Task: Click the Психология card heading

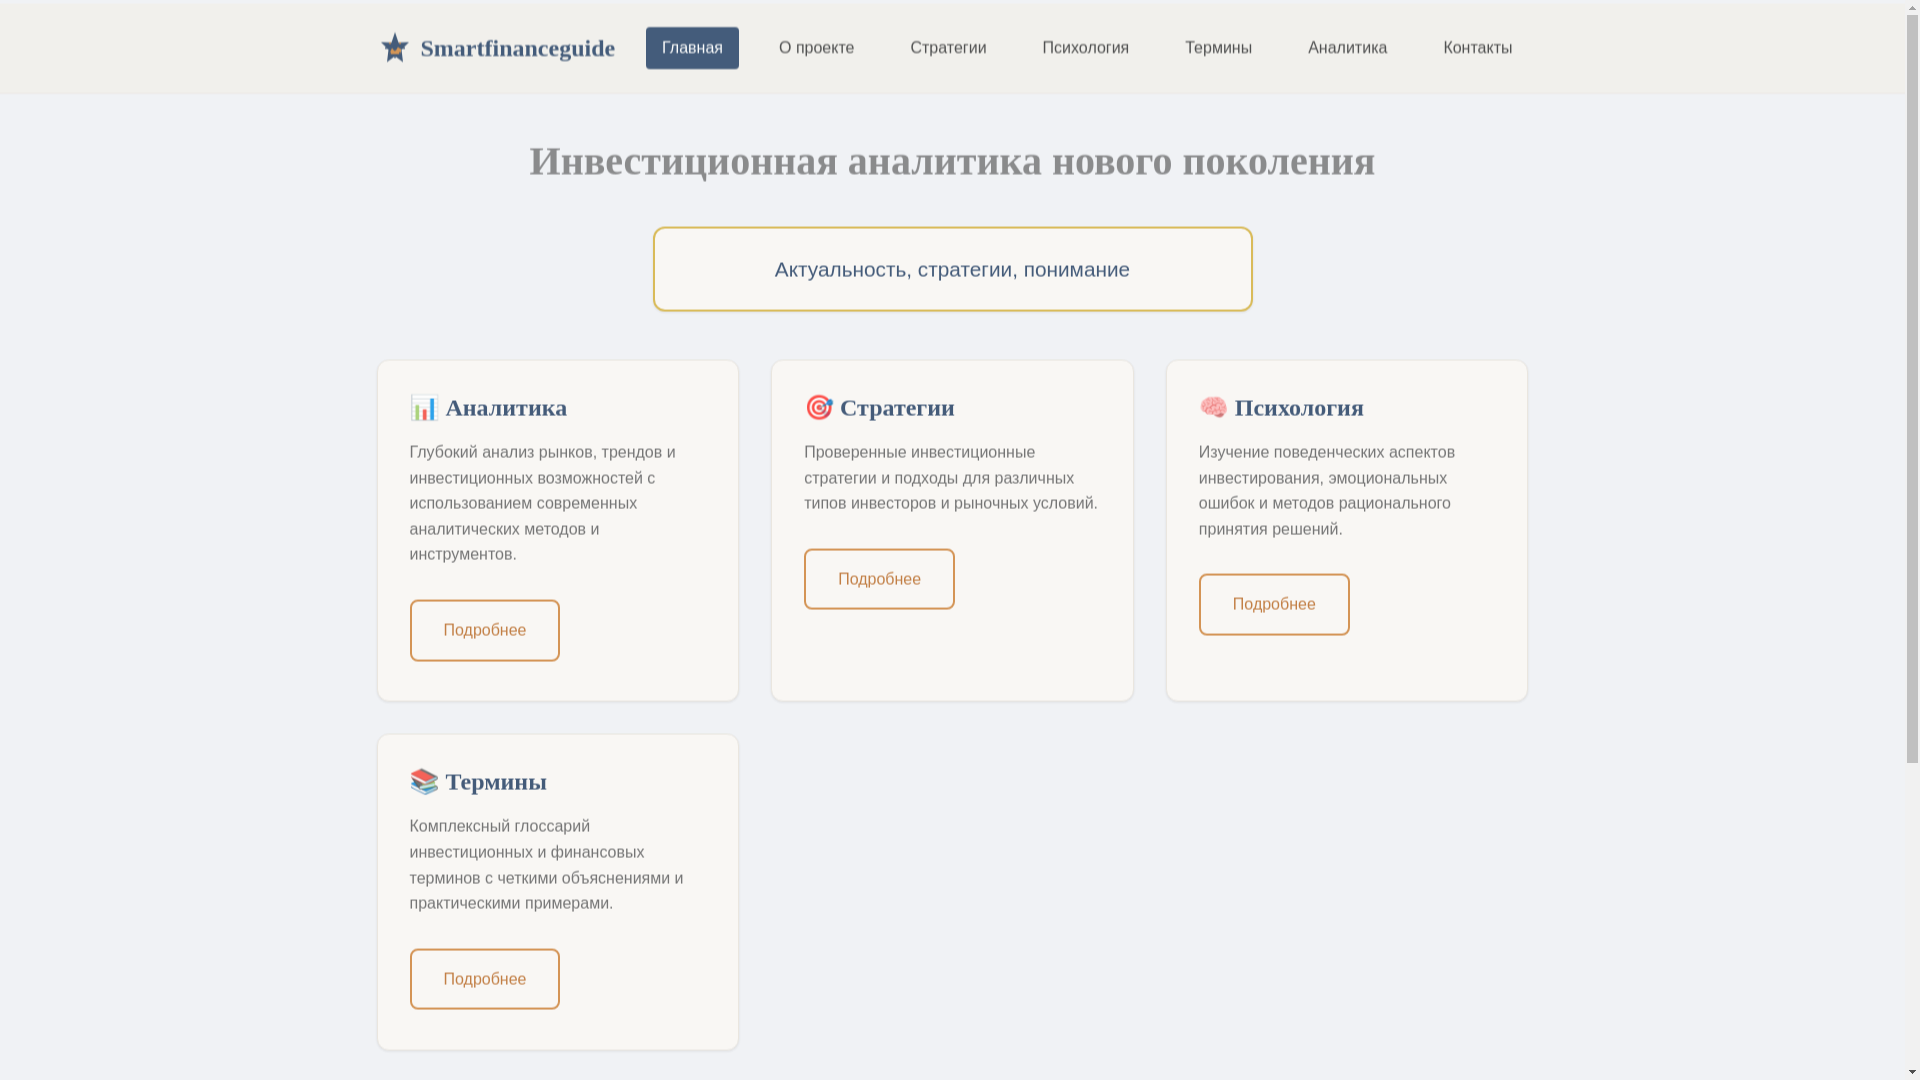Action: coord(1281,407)
